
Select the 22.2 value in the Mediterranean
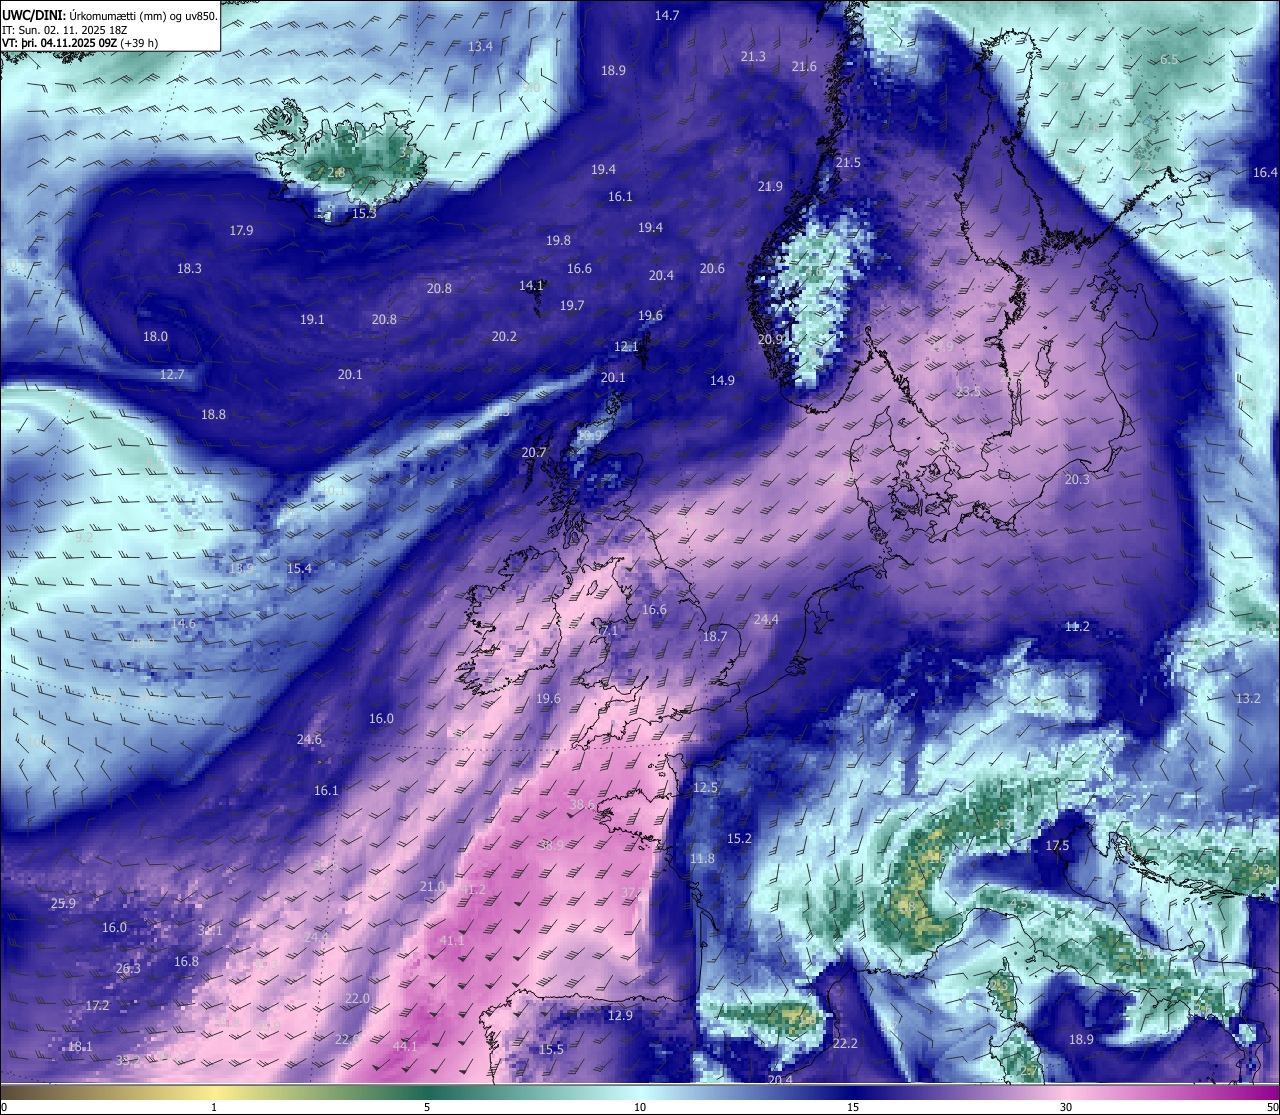pyautogui.click(x=845, y=1043)
